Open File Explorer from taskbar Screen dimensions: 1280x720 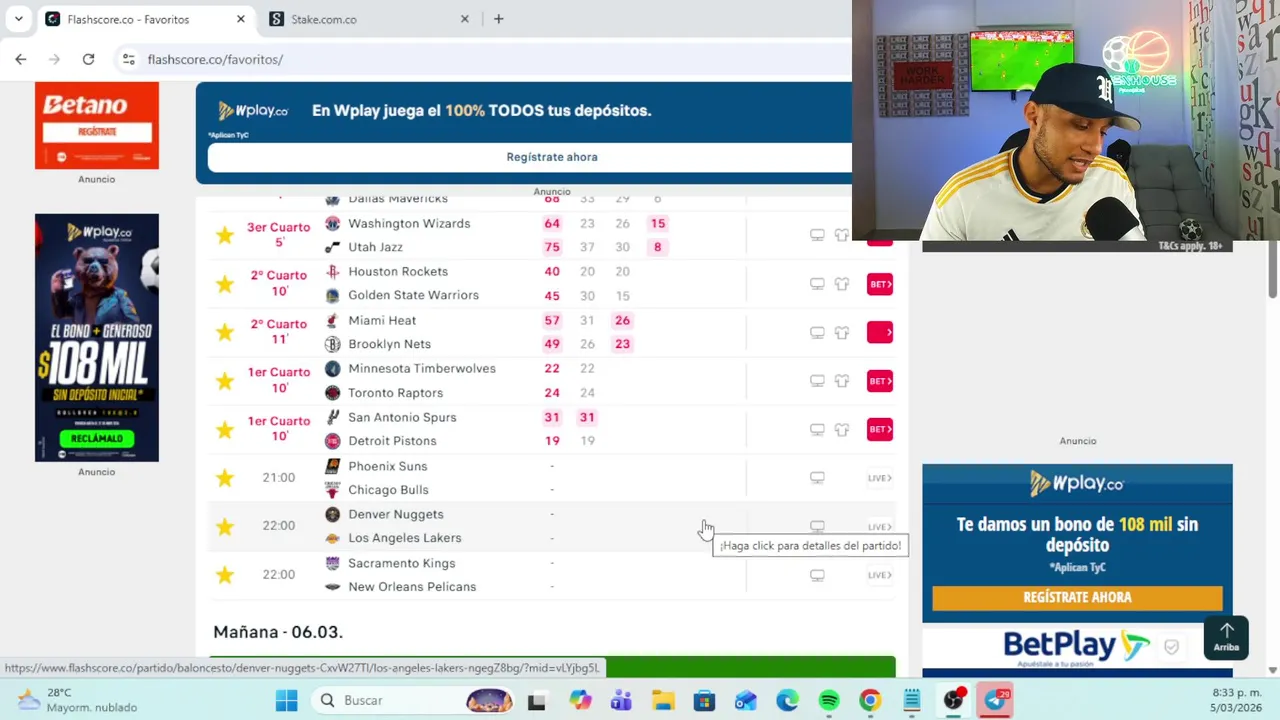click(662, 700)
